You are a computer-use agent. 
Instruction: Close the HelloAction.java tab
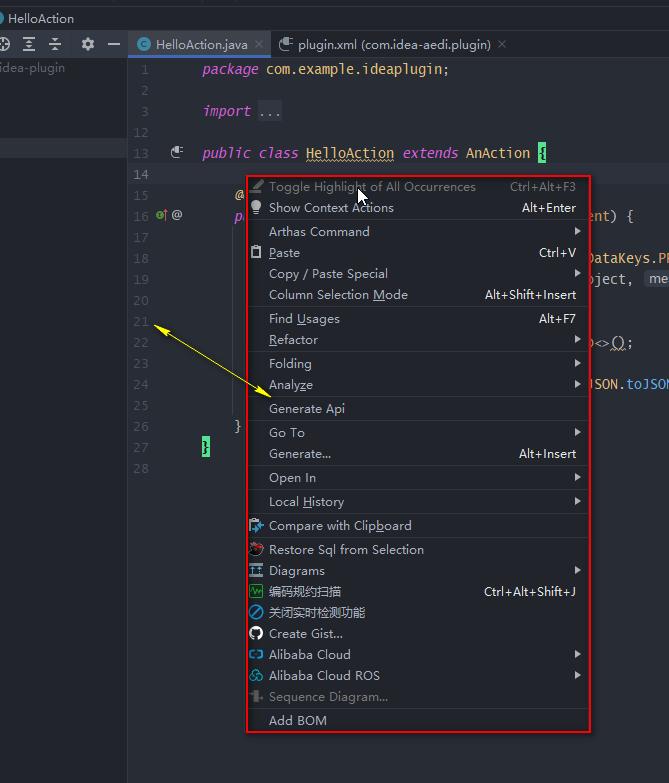point(259,44)
